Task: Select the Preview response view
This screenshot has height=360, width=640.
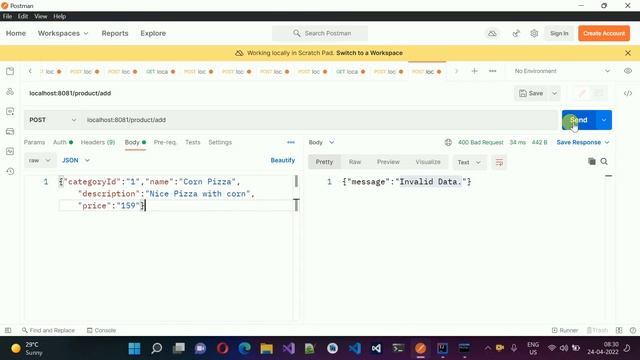Action: tap(388, 162)
